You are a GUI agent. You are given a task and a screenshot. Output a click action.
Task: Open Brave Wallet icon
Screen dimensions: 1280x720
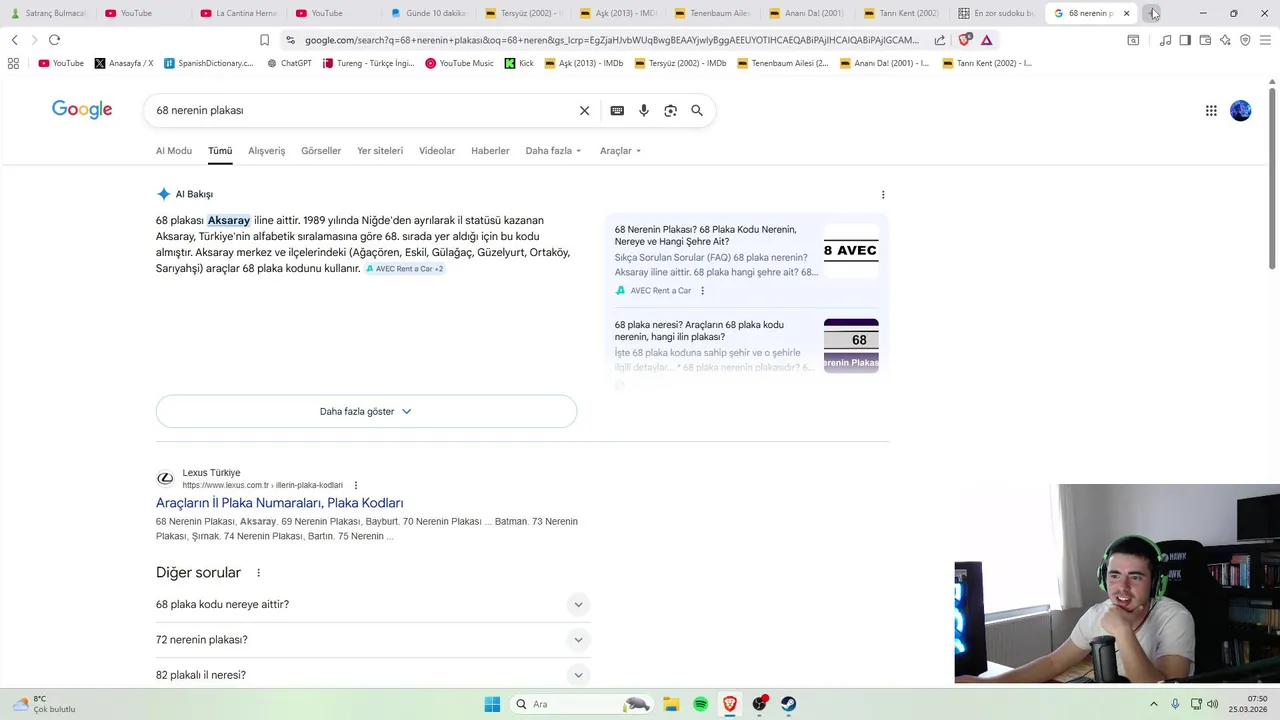(x=1205, y=40)
